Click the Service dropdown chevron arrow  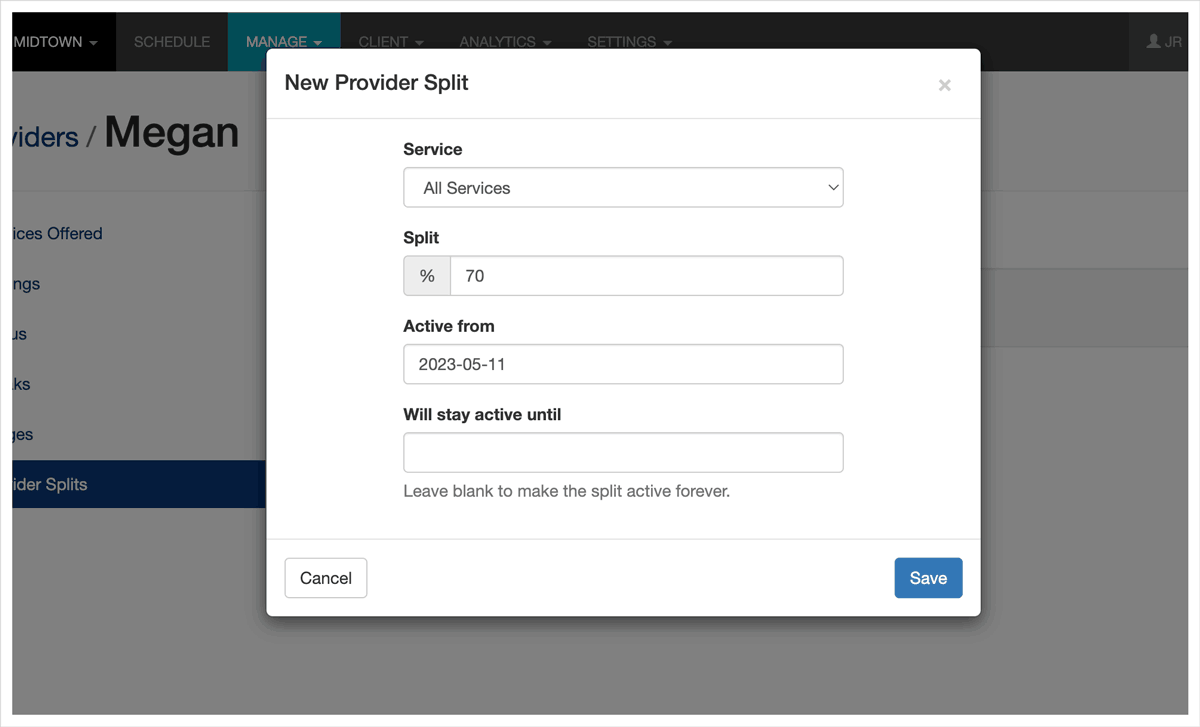(833, 188)
